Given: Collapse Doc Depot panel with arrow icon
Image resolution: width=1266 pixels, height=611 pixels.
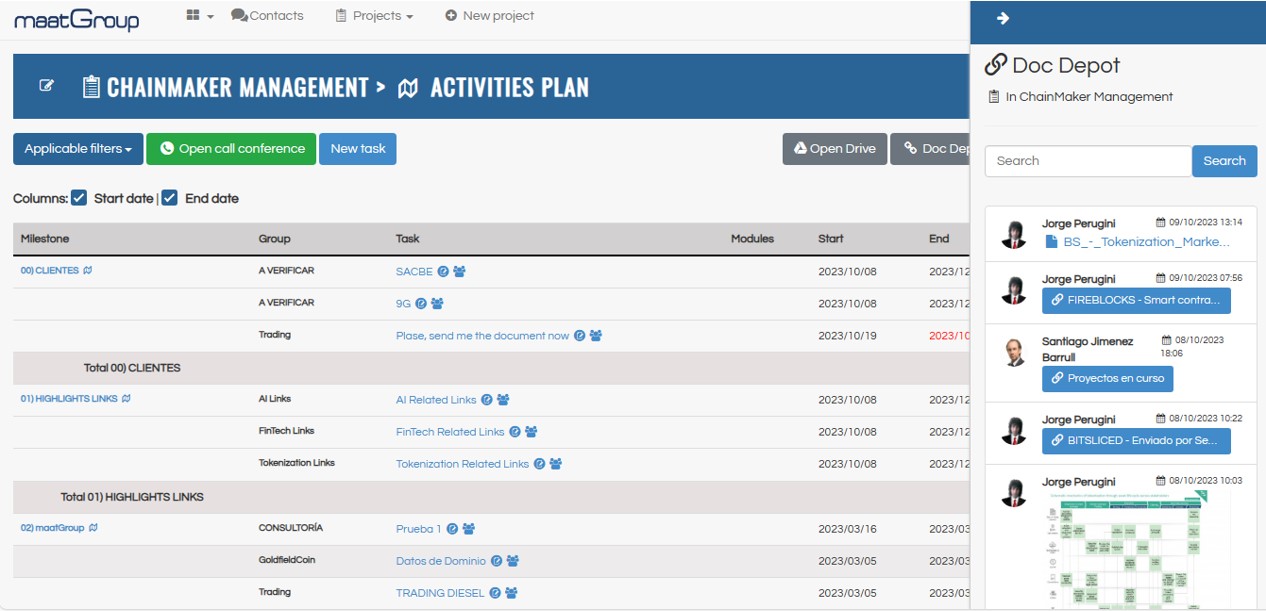Looking at the screenshot, I should click(1003, 18).
